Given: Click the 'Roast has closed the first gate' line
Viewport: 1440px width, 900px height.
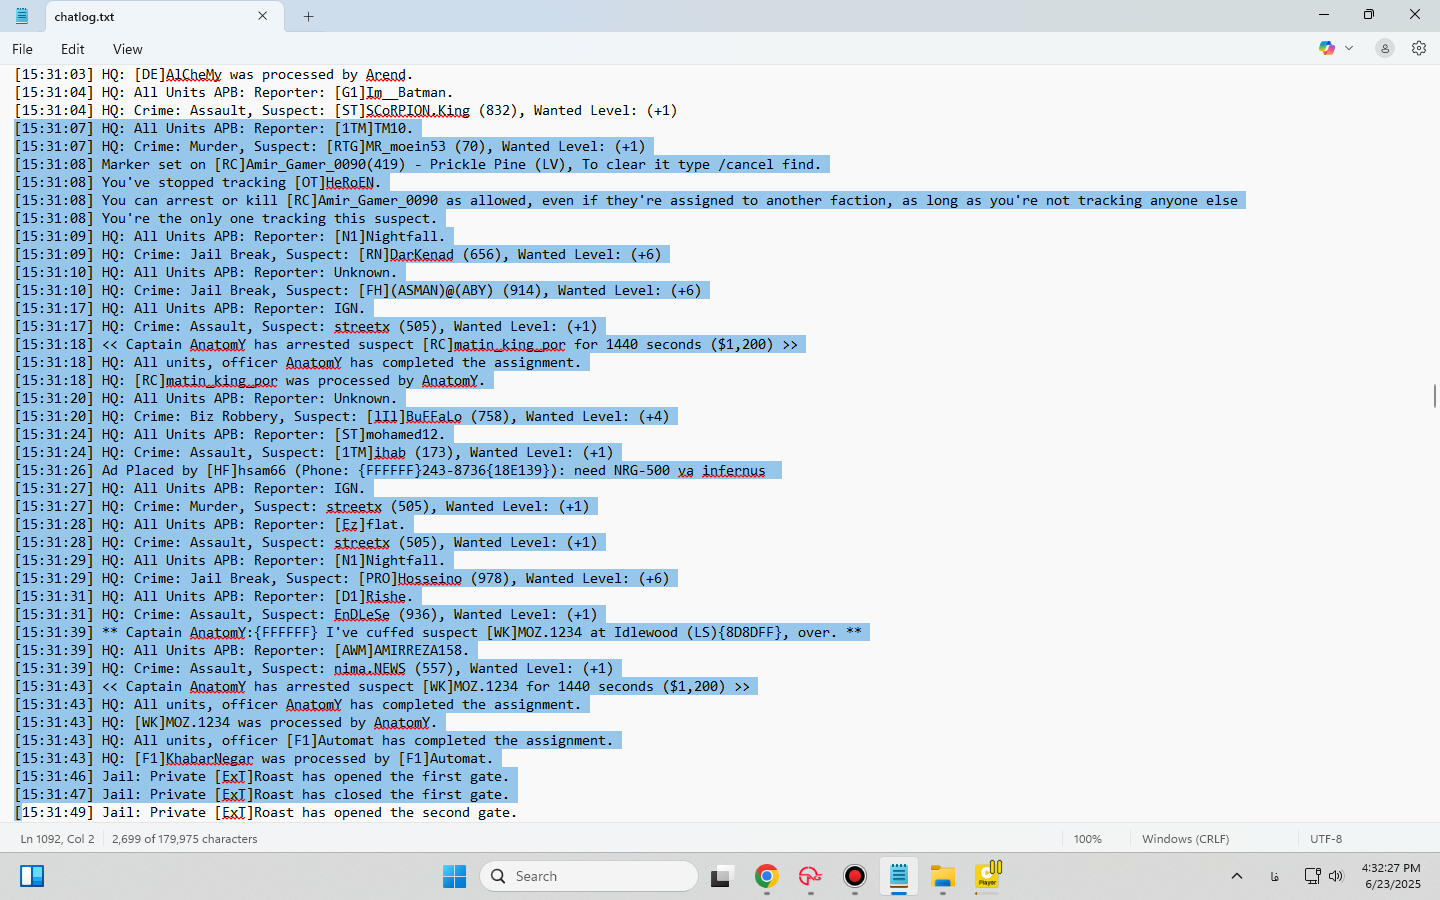Looking at the screenshot, I should [262, 795].
